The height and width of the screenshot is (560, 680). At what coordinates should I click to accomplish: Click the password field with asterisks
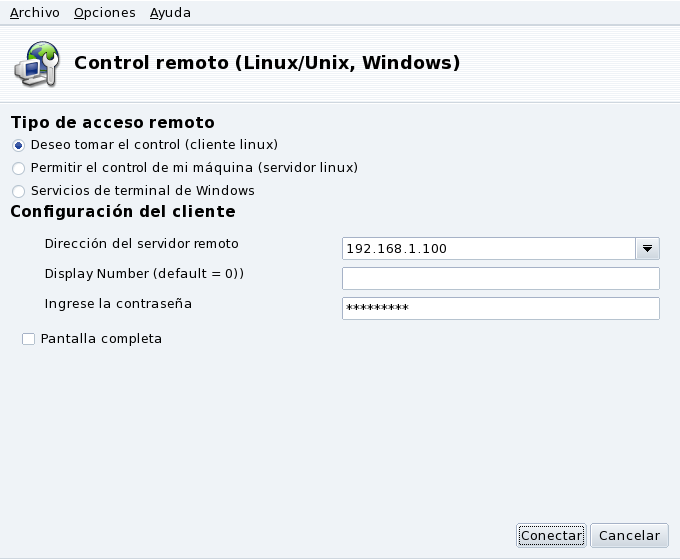point(500,308)
